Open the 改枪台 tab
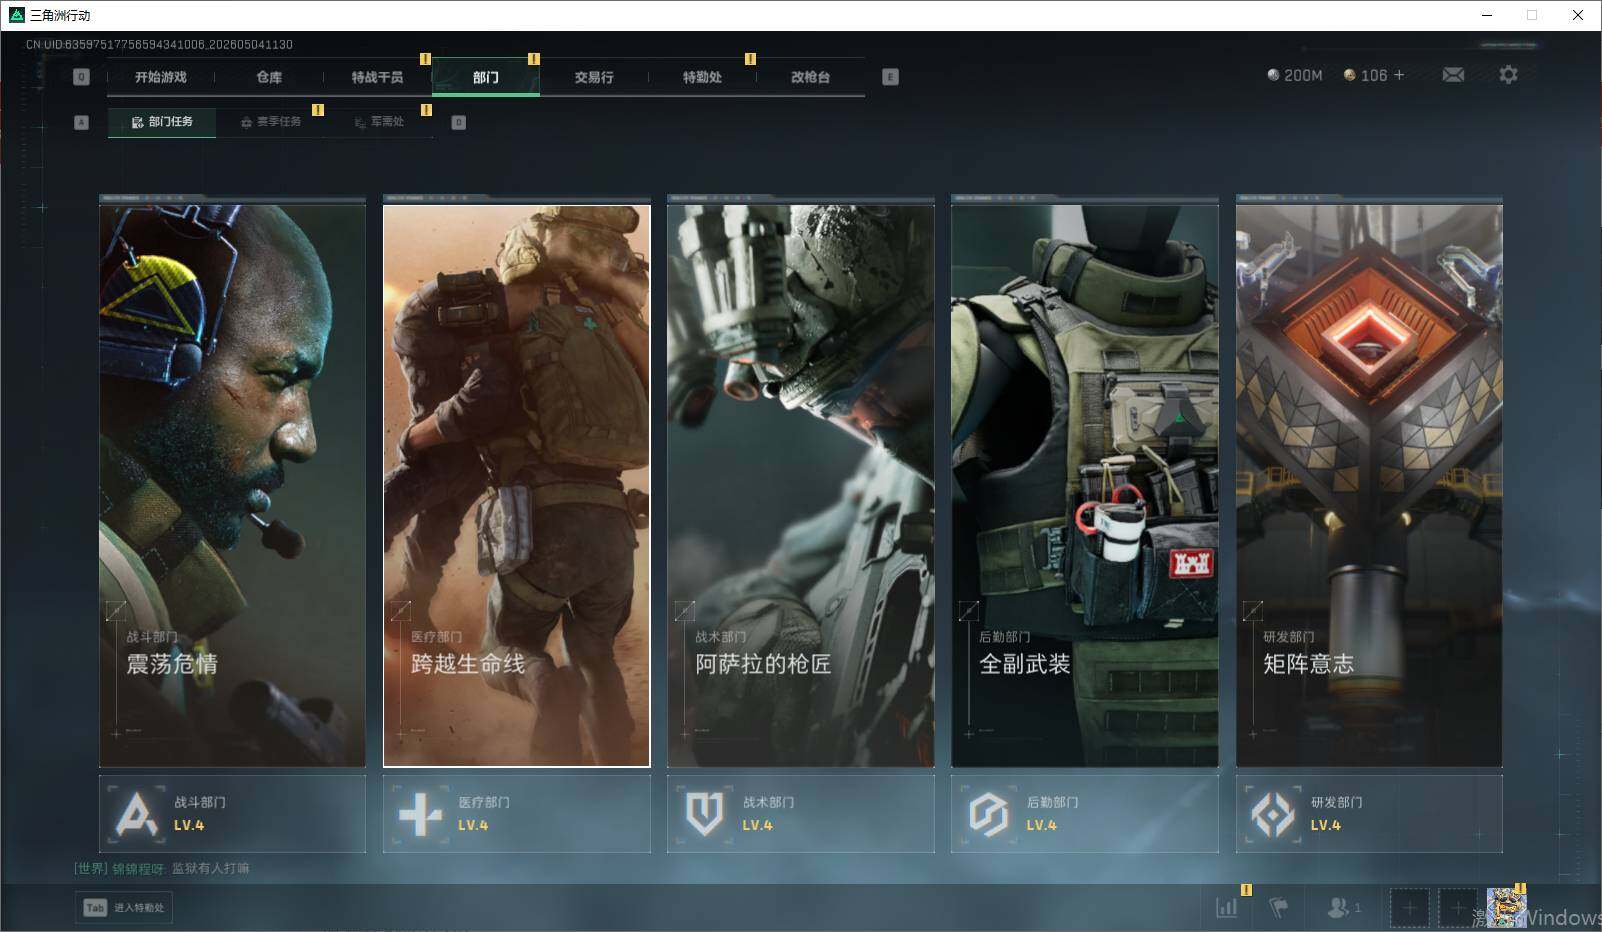Image resolution: width=1602 pixels, height=932 pixels. (810, 77)
